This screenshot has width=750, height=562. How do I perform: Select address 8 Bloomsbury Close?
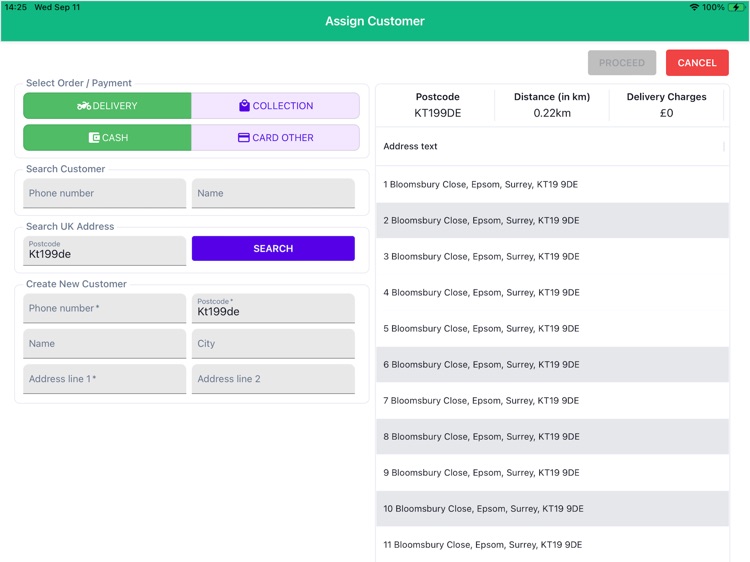[552, 437]
